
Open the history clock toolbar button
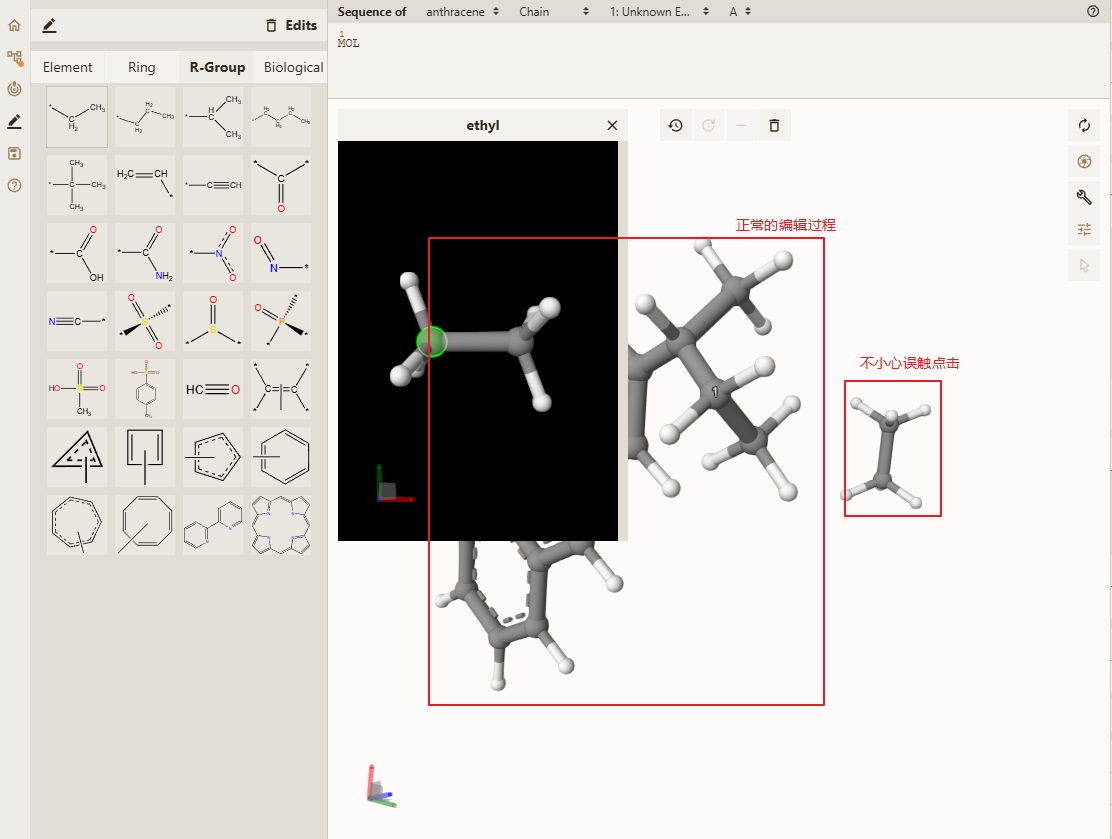pos(676,126)
